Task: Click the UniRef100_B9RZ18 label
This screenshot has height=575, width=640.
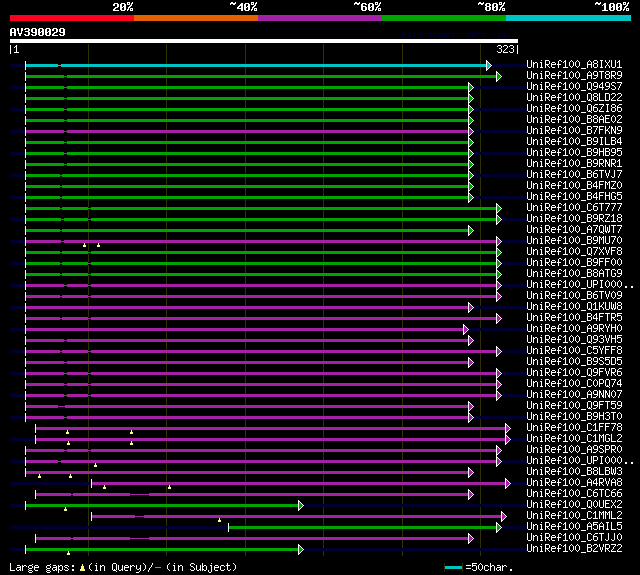Action: point(574,219)
